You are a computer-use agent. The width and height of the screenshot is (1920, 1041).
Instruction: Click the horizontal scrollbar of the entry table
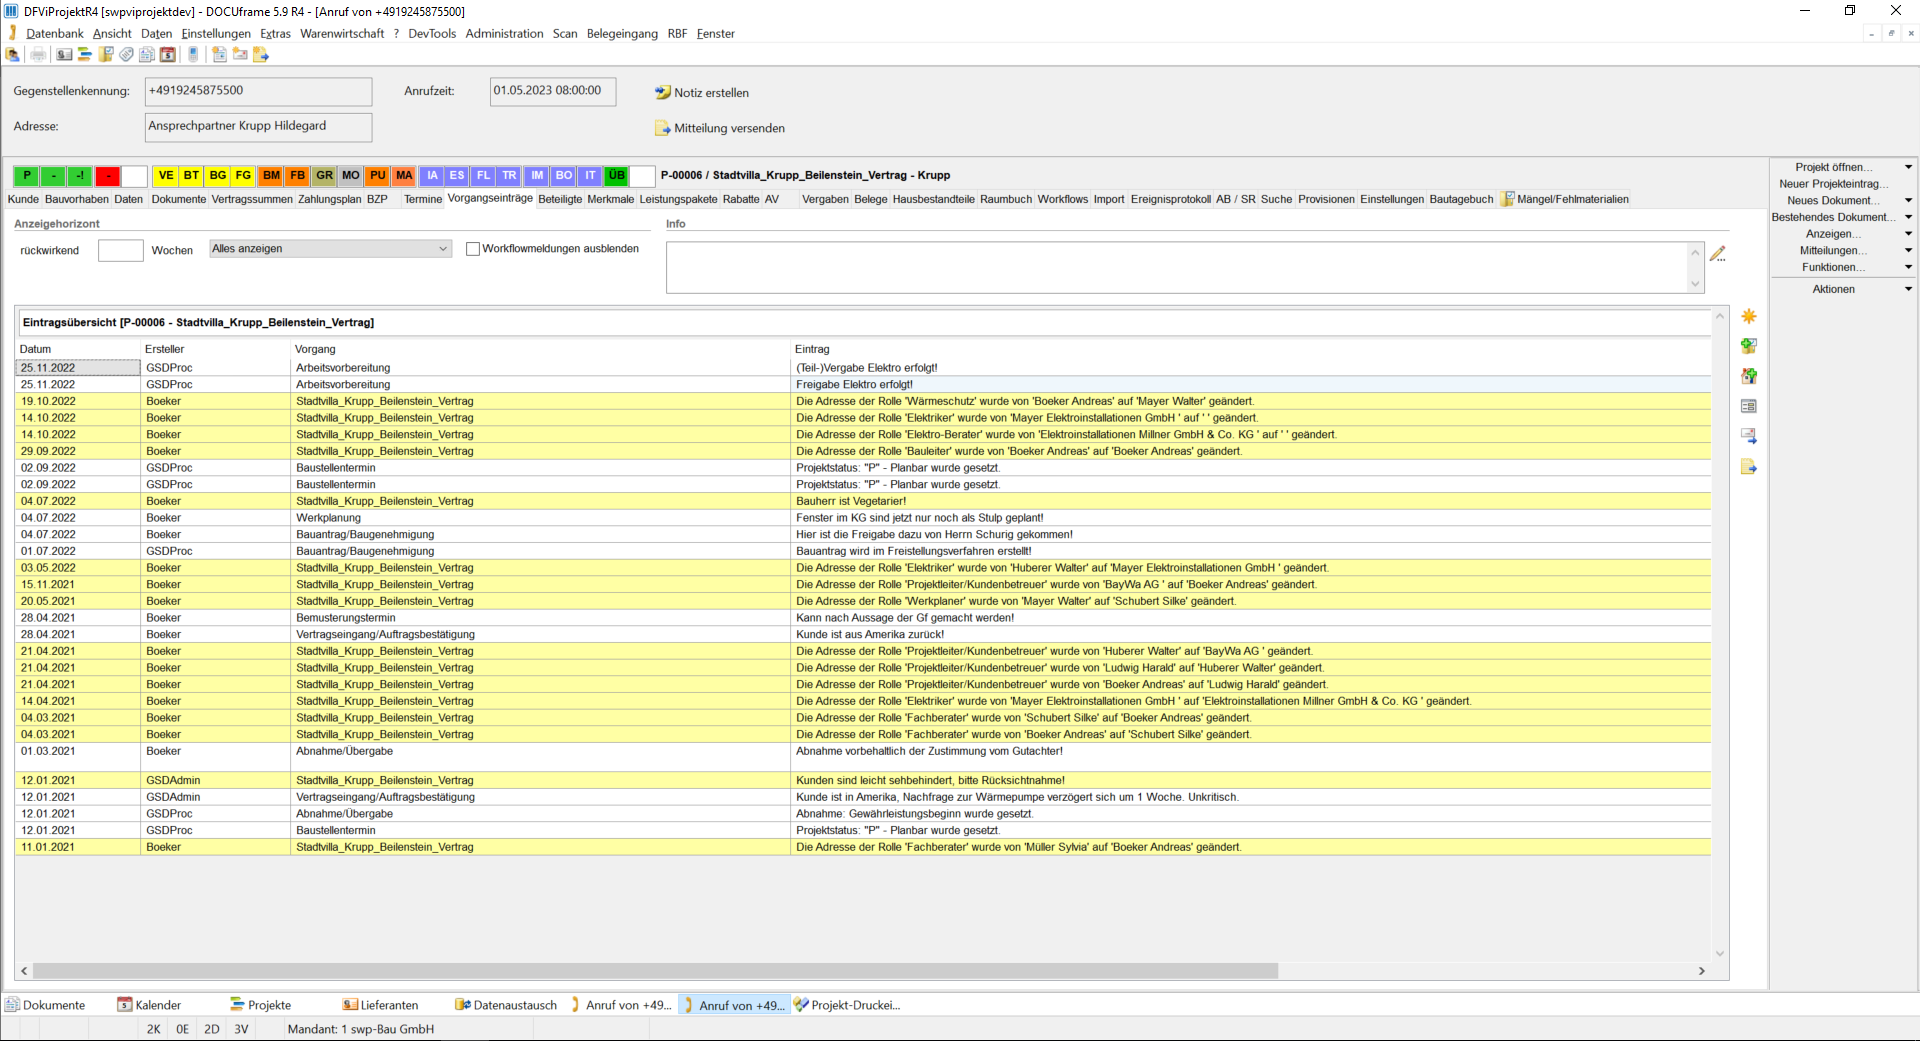655,971
